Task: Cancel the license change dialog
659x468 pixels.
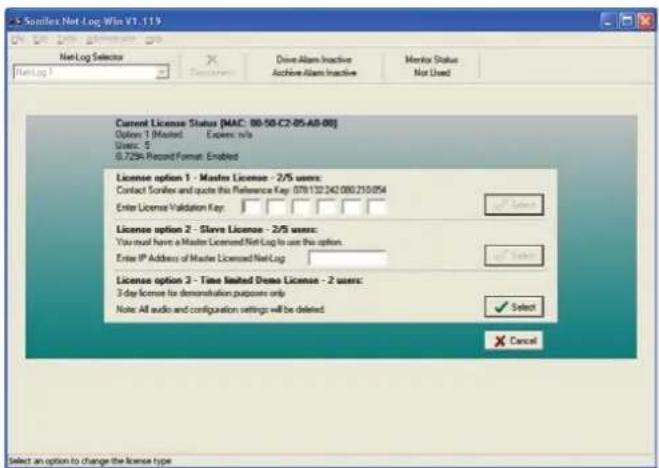Action: (x=514, y=340)
